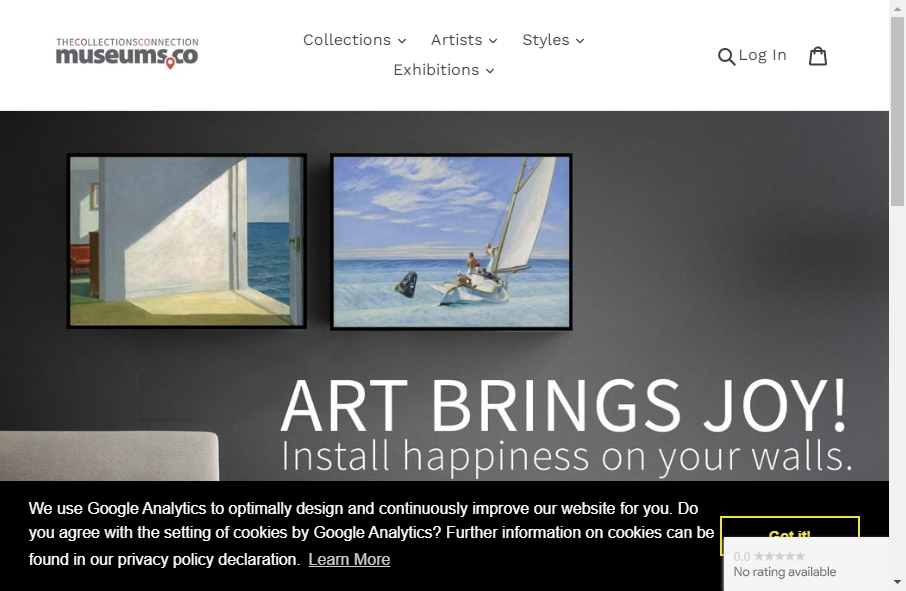The image size is (906, 591).
Task: Click the ART BRINGS JOY! headline
Action: pos(564,406)
